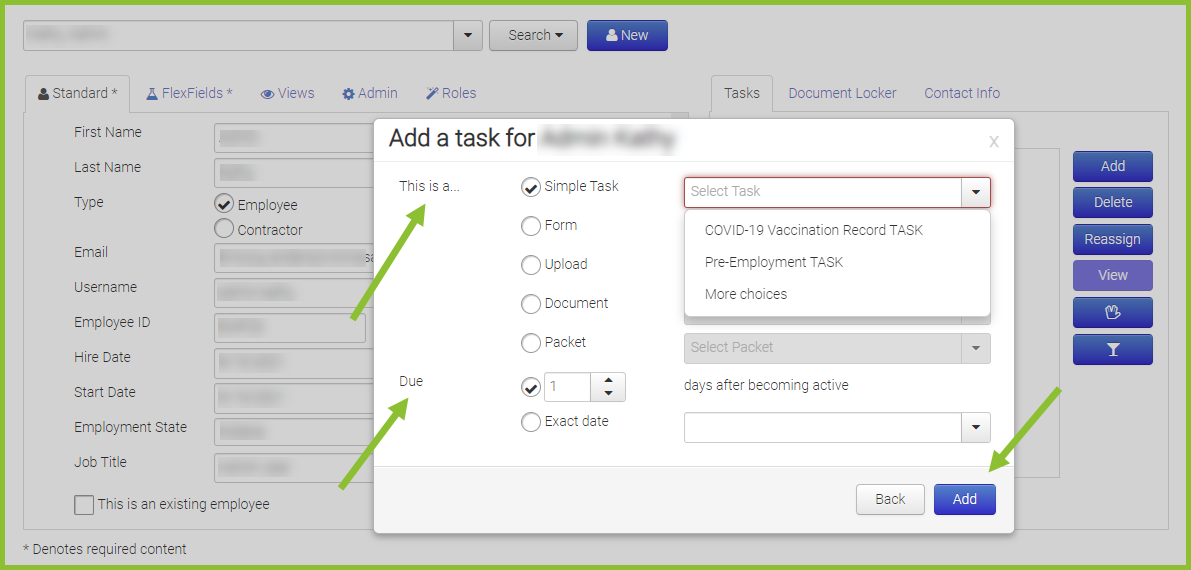This screenshot has width=1191, height=570.
Task: Open the Contact Info tab
Action: [x=962, y=93]
